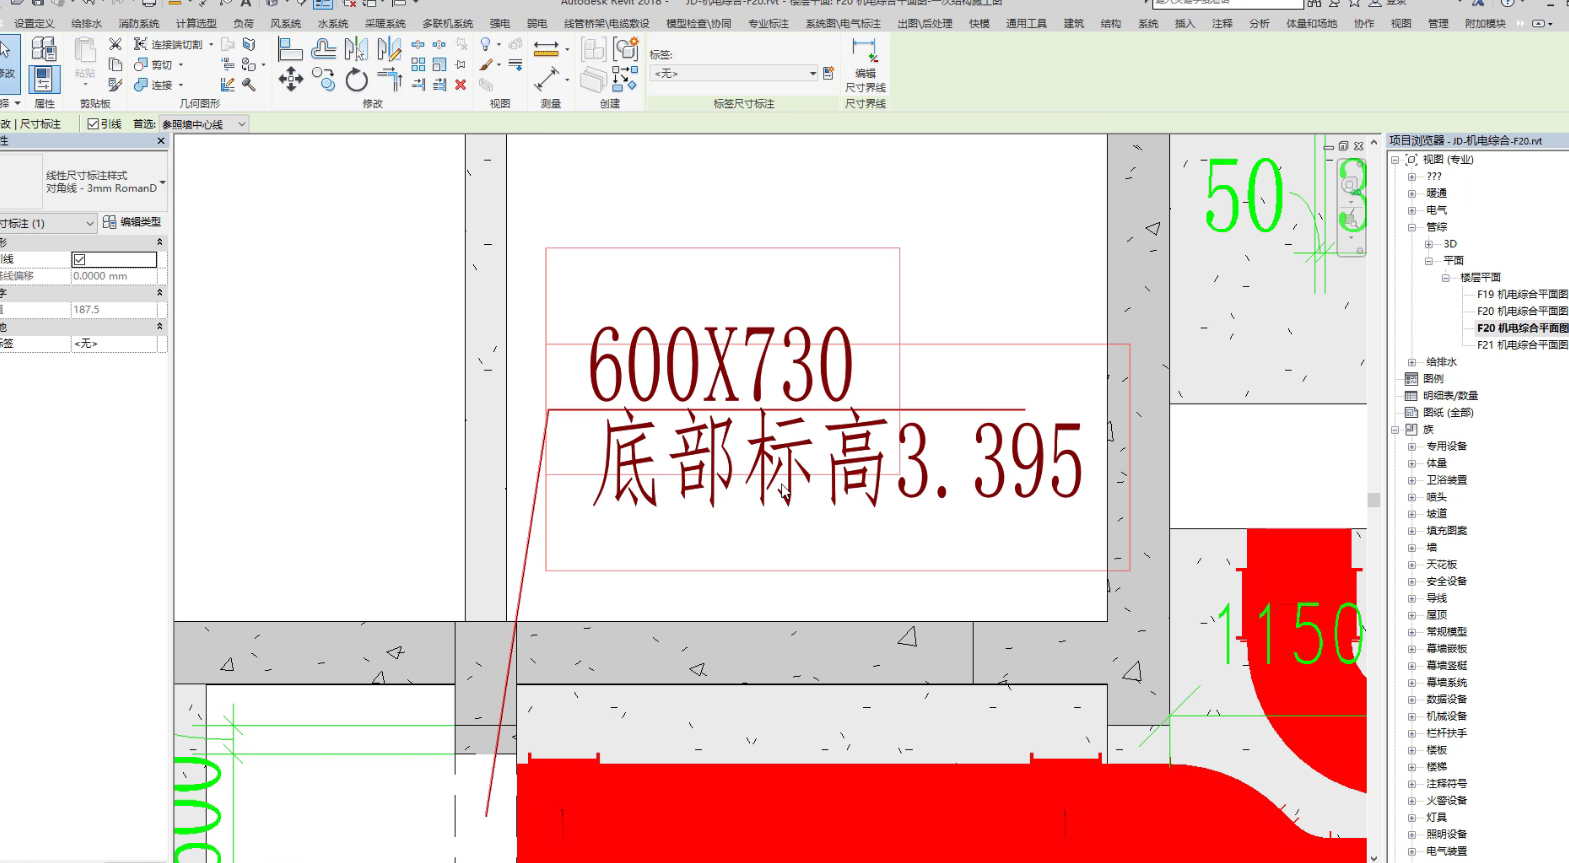Click the project browser vertical scrollbar thumb
The width and height of the screenshot is (1569, 863).
[x=1374, y=500]
